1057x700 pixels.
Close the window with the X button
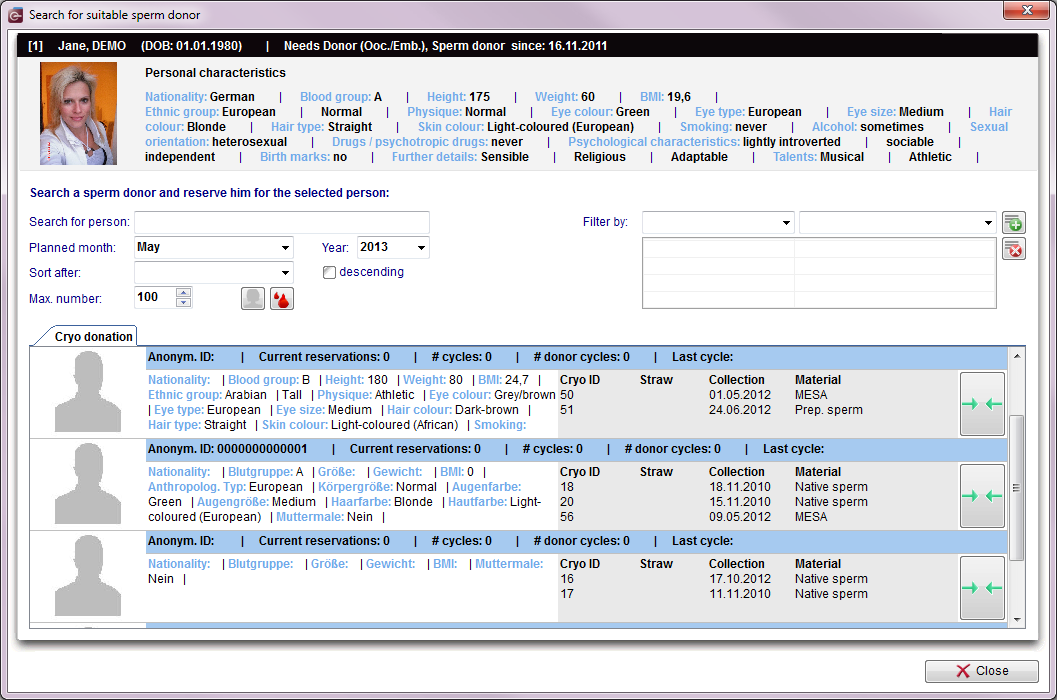pos(1027,10)
